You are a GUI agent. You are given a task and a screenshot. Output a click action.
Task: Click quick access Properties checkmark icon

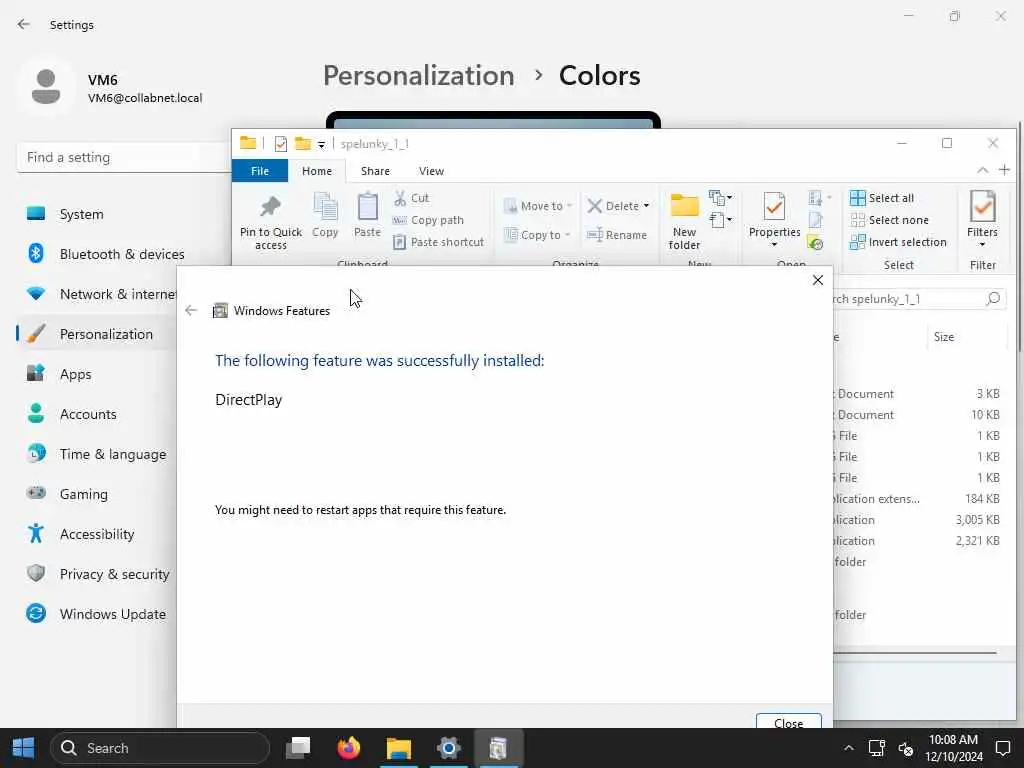[281, 144]
